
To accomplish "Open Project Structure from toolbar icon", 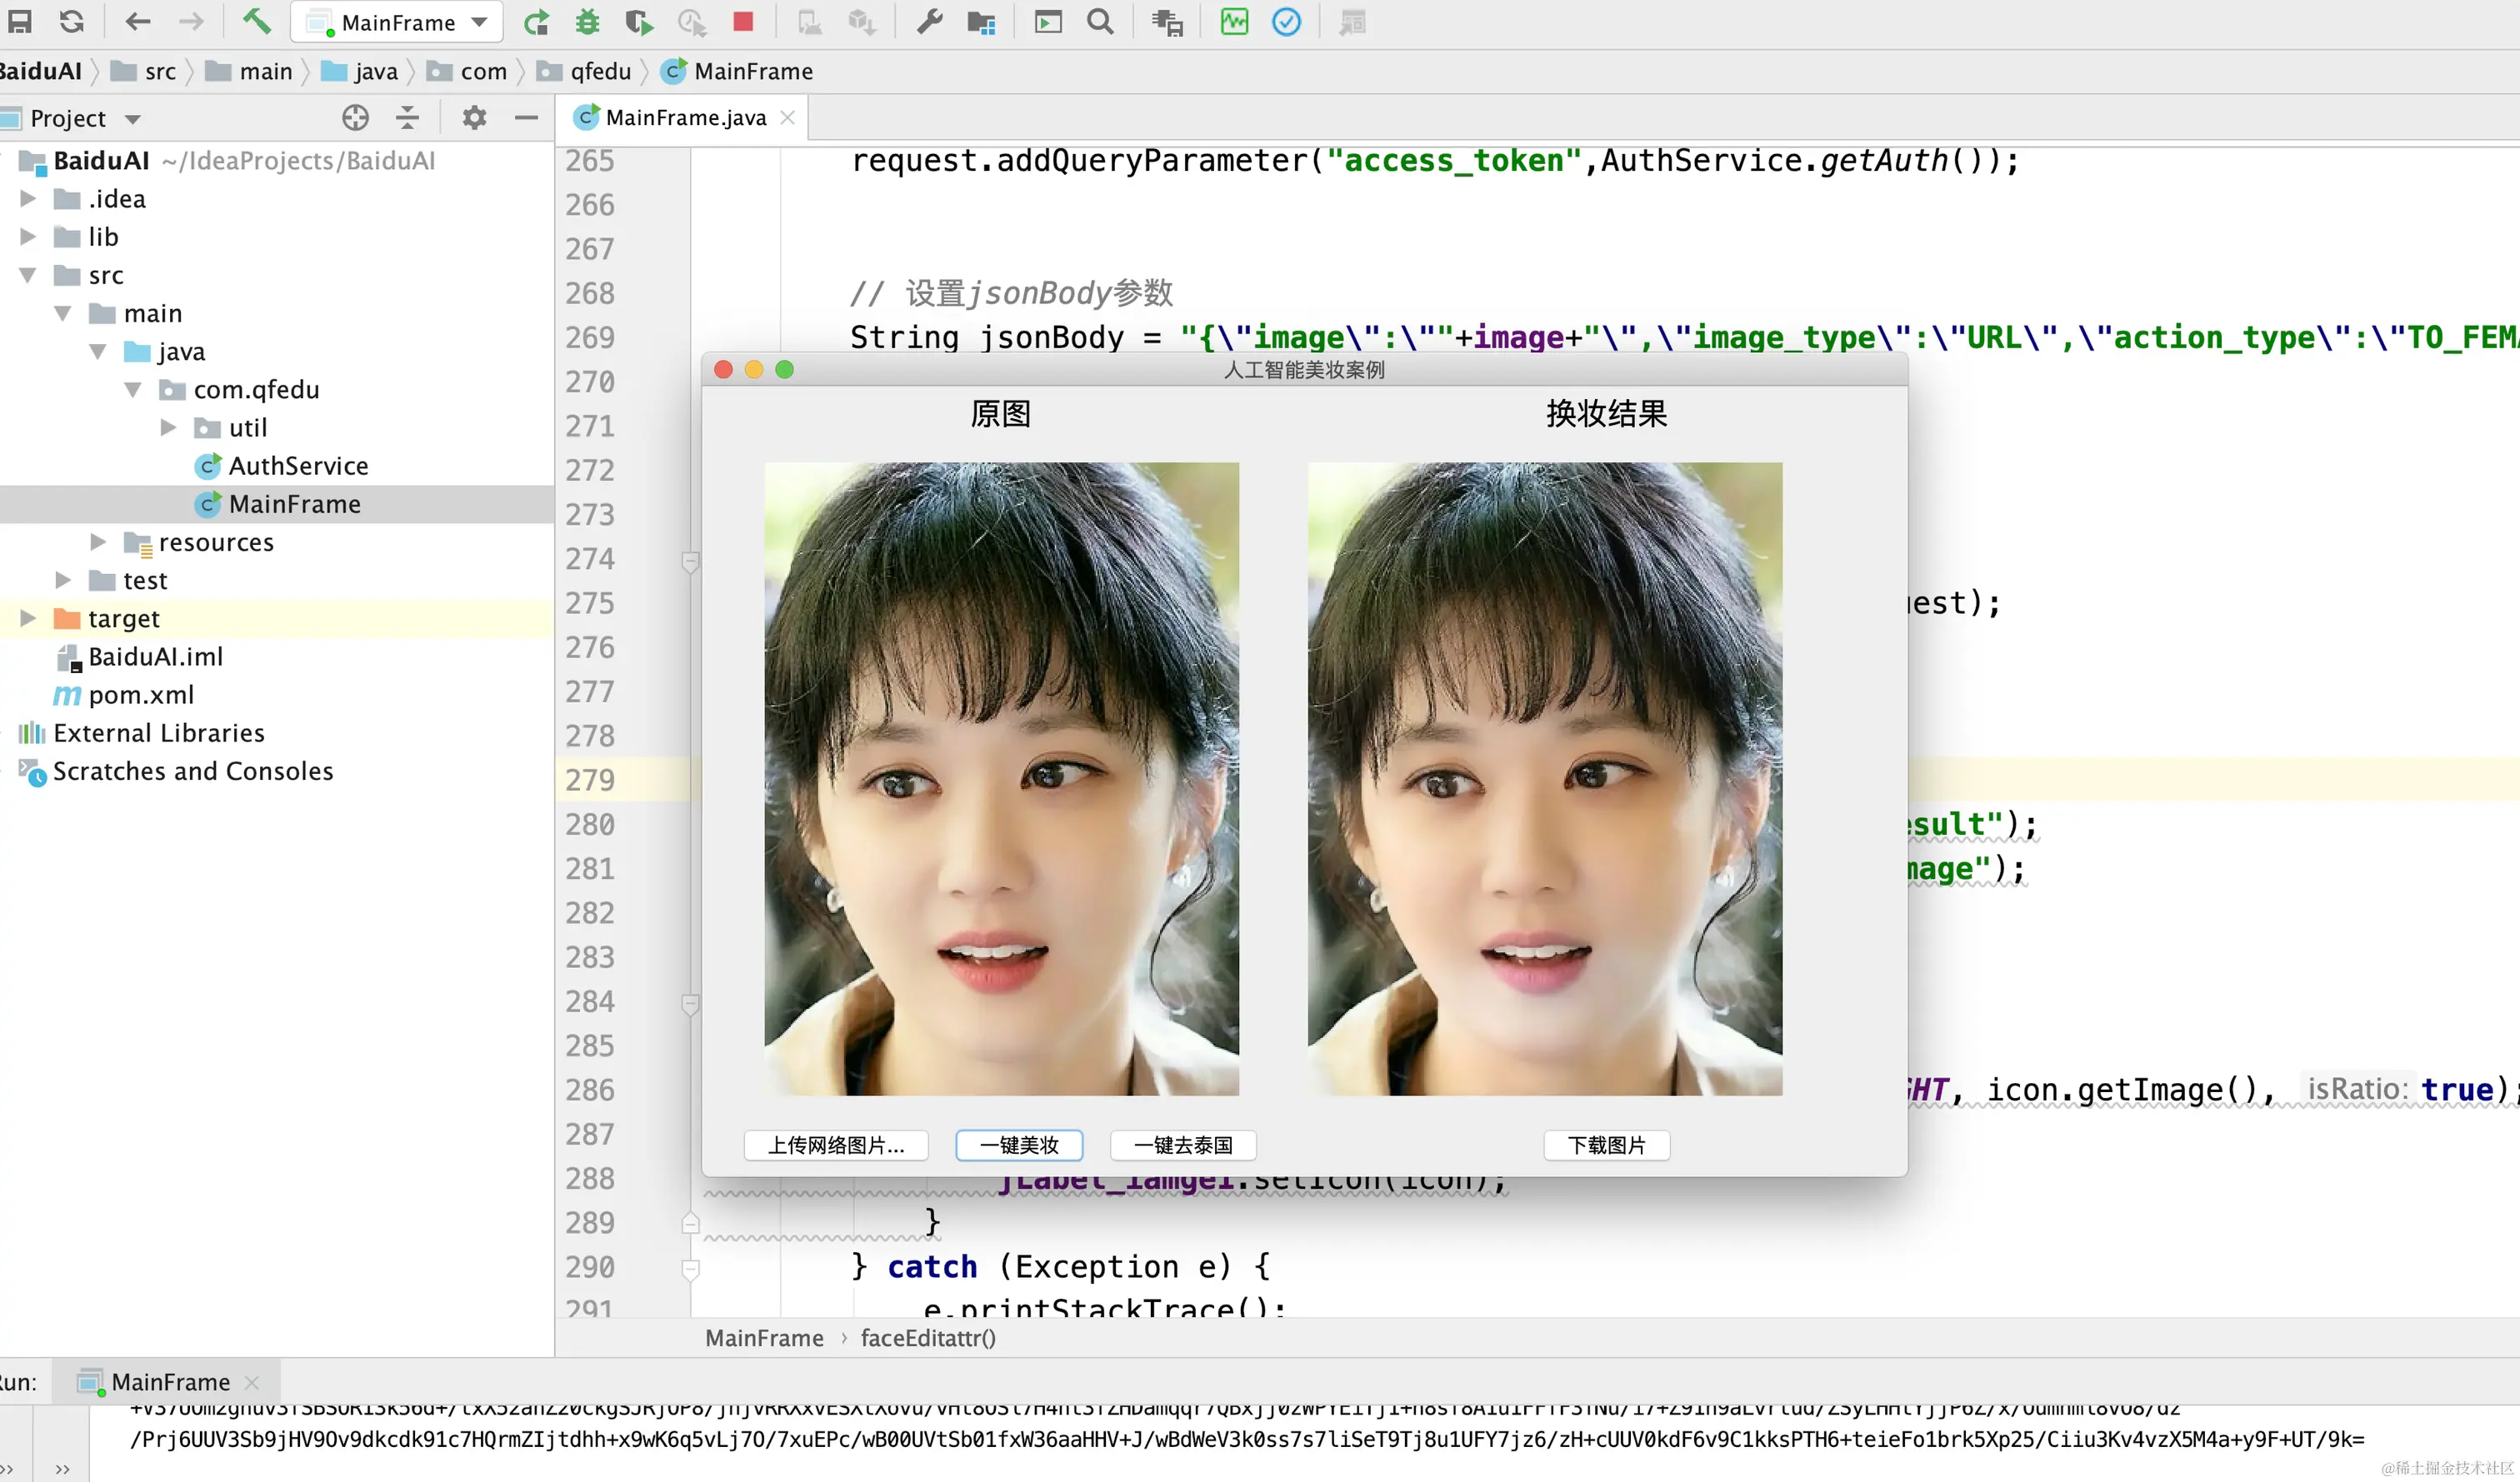I will pyautogui.click(x=981, y=22).
